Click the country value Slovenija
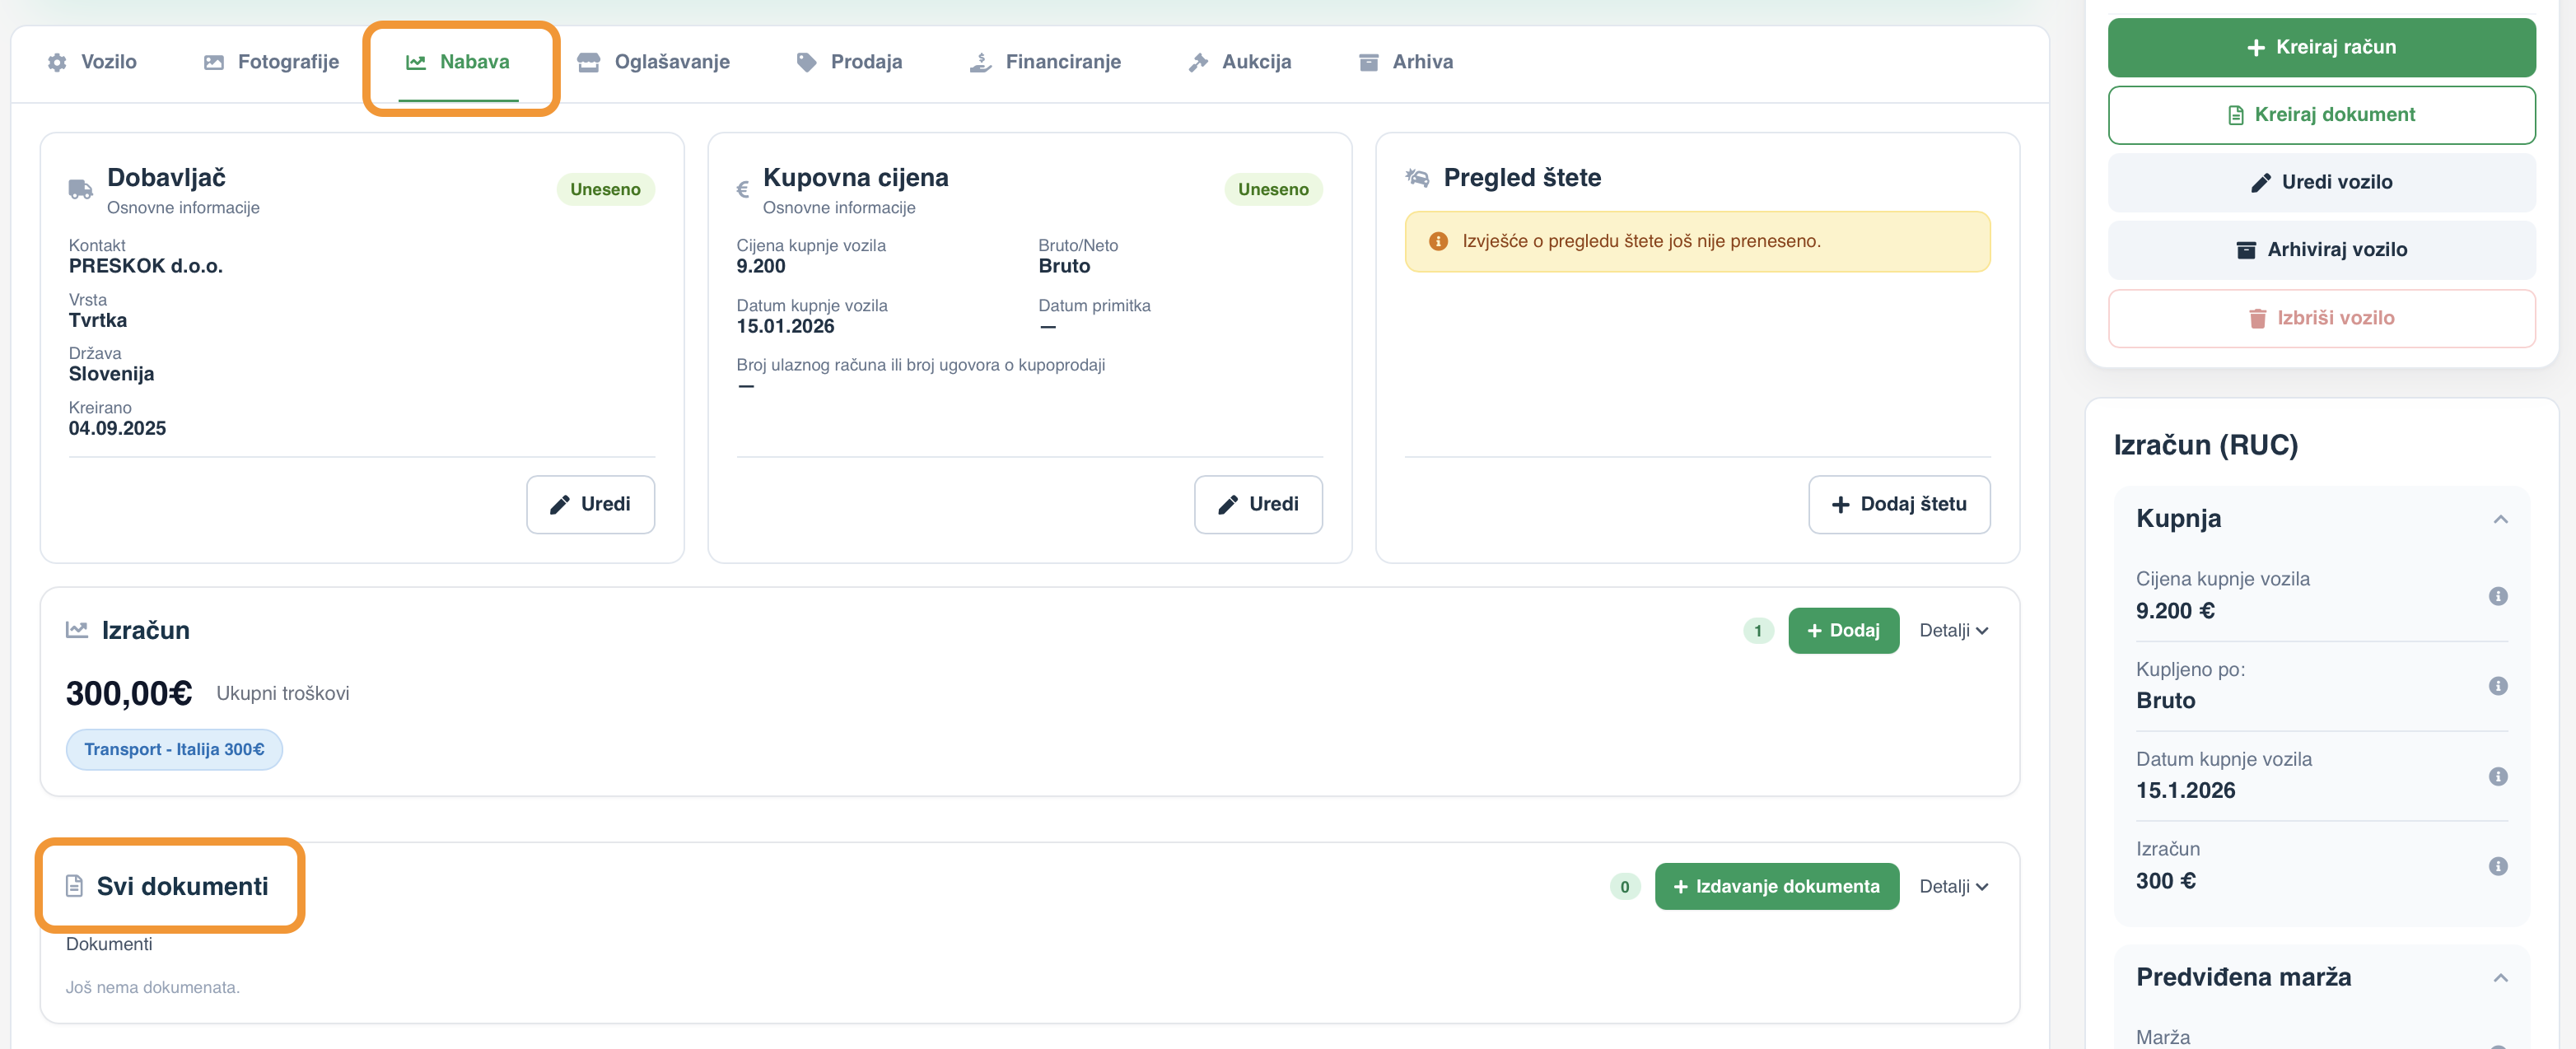 [x=111, y=374]
